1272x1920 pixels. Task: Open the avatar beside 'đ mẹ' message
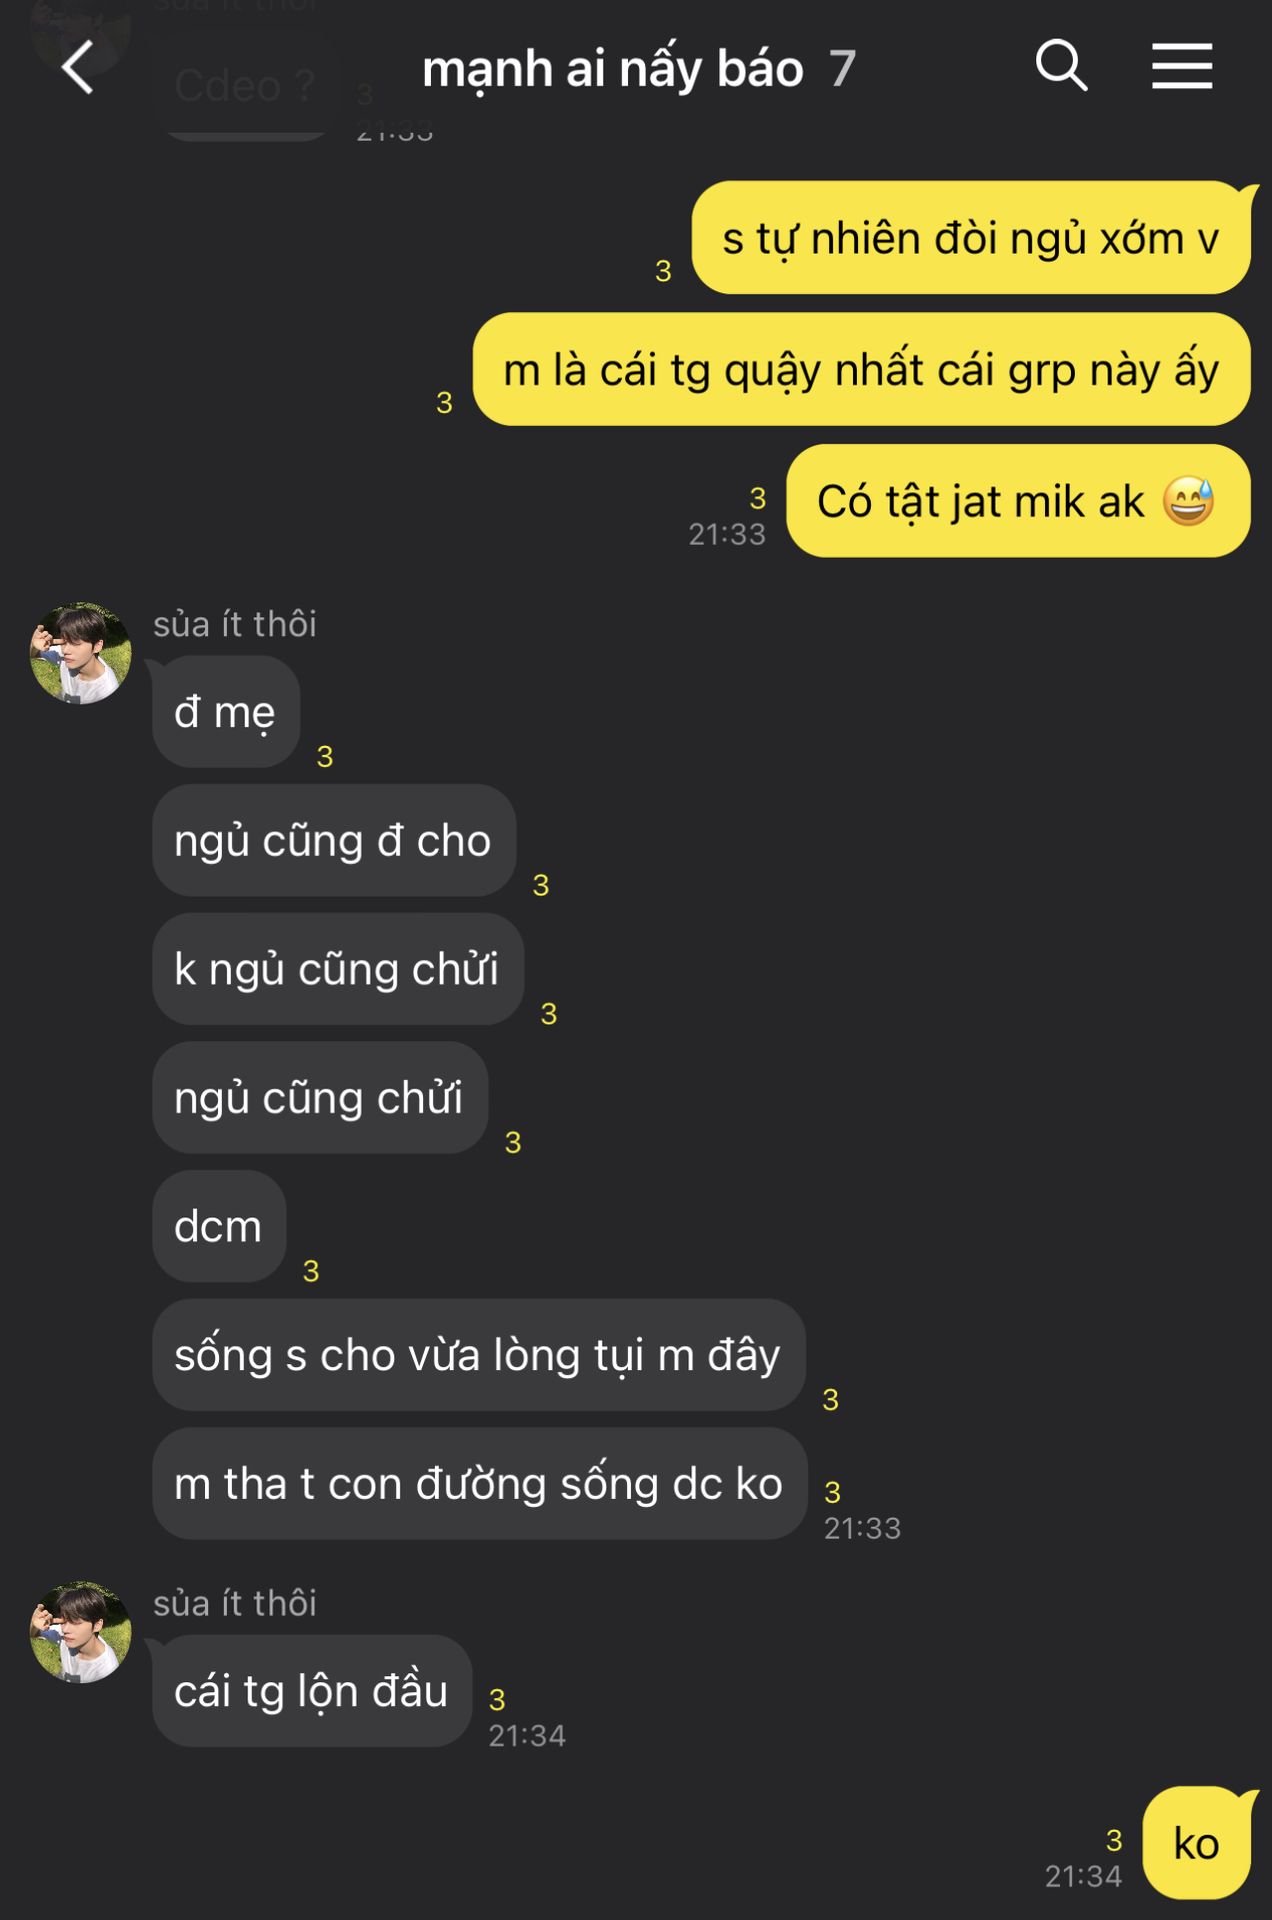[x=81, y=653]
